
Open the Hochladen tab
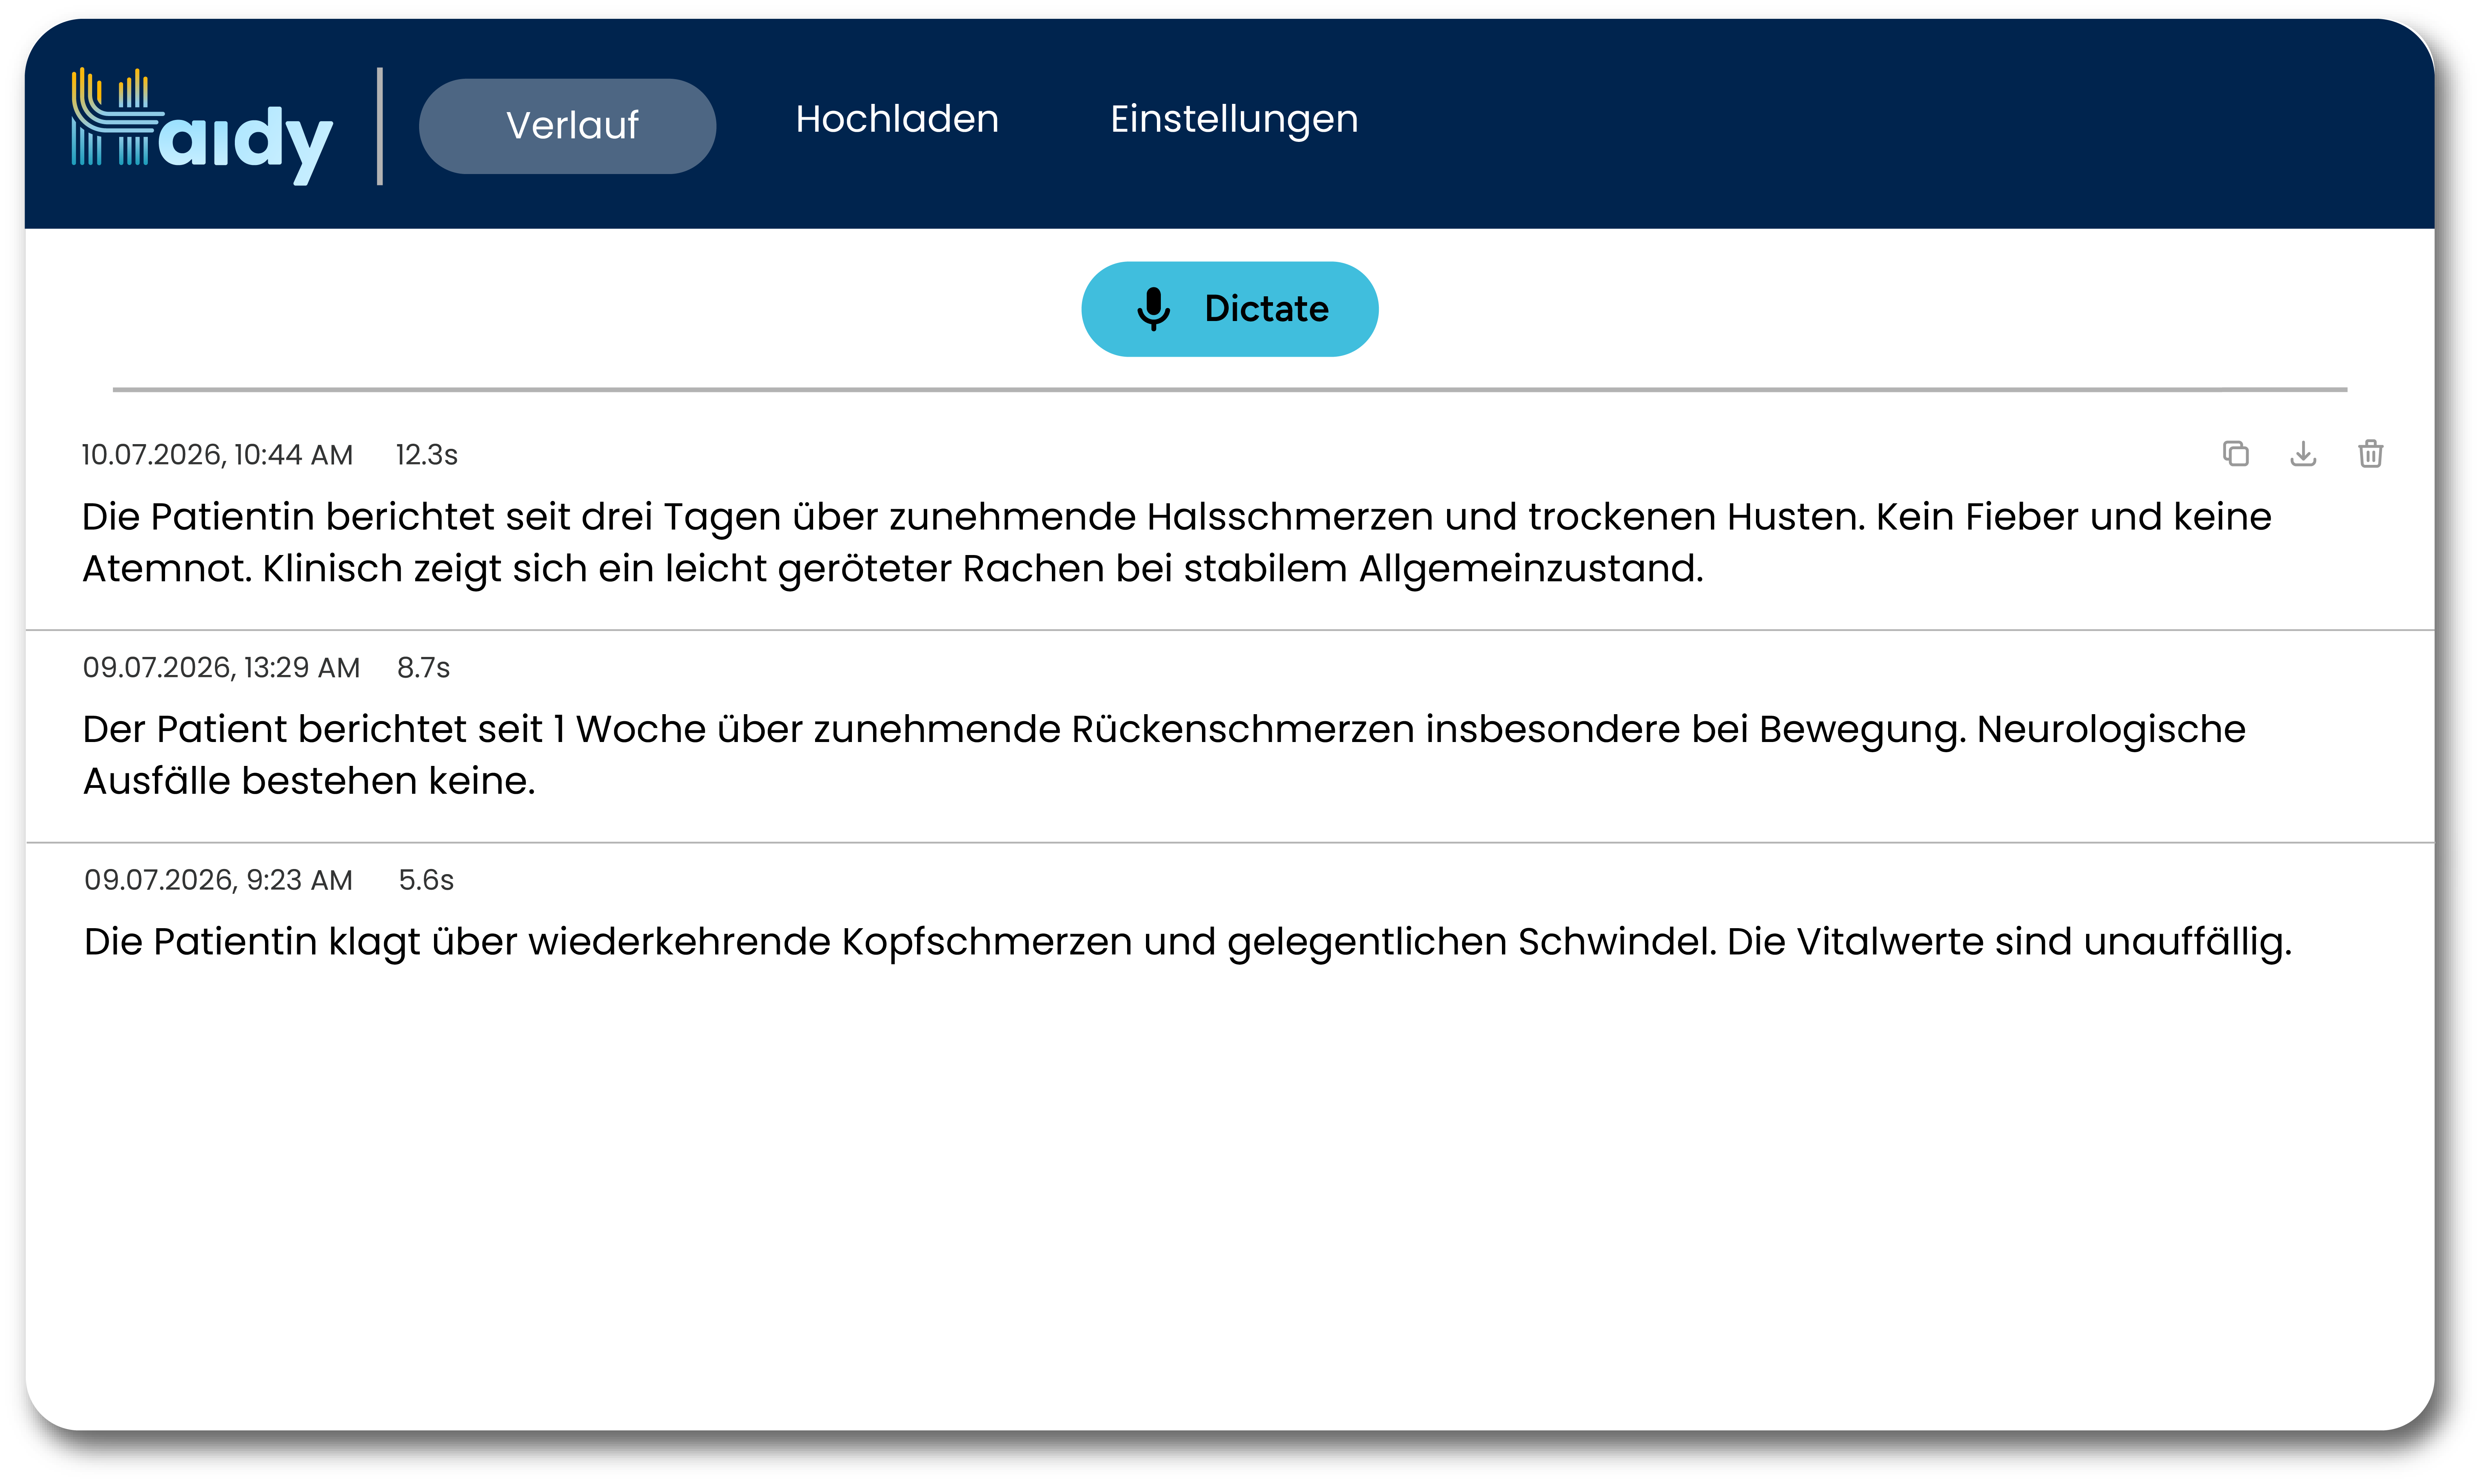(897, 119)
